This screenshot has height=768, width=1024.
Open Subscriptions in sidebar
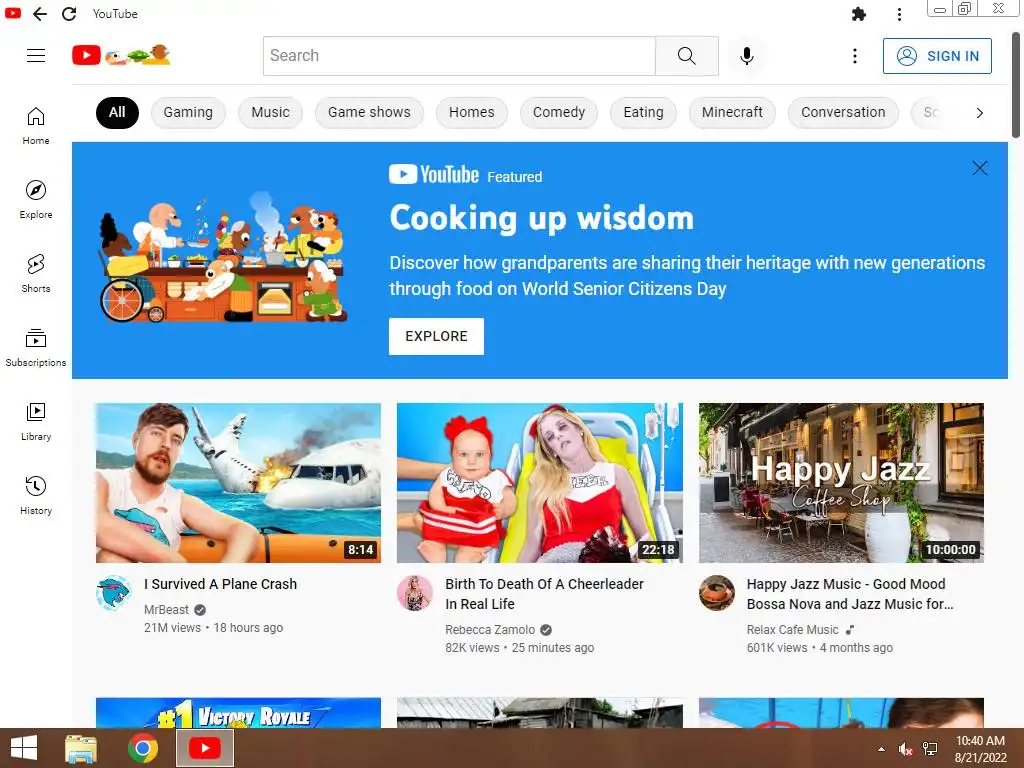[x=36, y=347]
